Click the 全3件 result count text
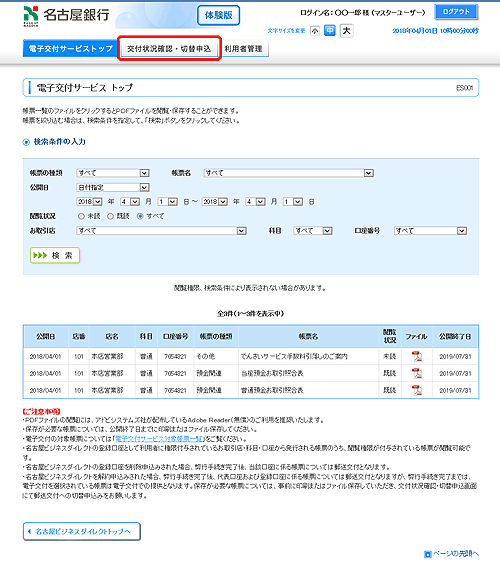Image resolution: width=500 pixels, height=579 pixels. [x=250, y=314]
